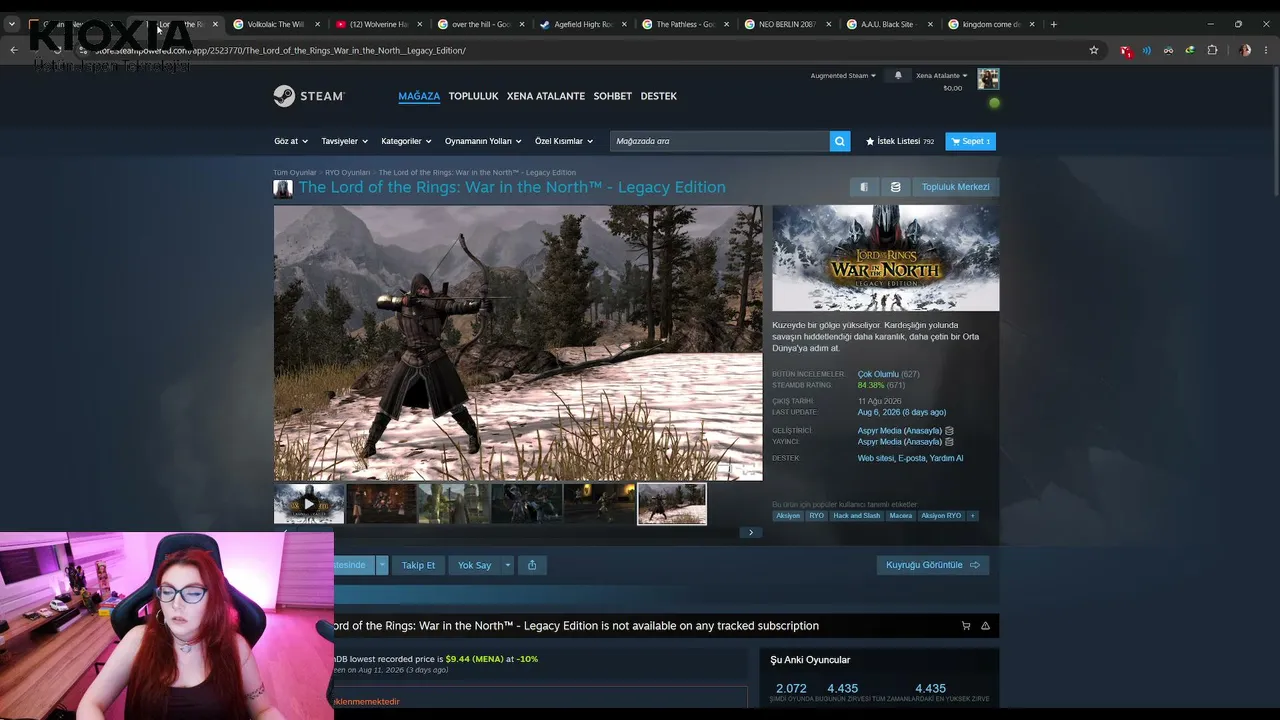Open the MAĞAZA tab

click(419, 96)
